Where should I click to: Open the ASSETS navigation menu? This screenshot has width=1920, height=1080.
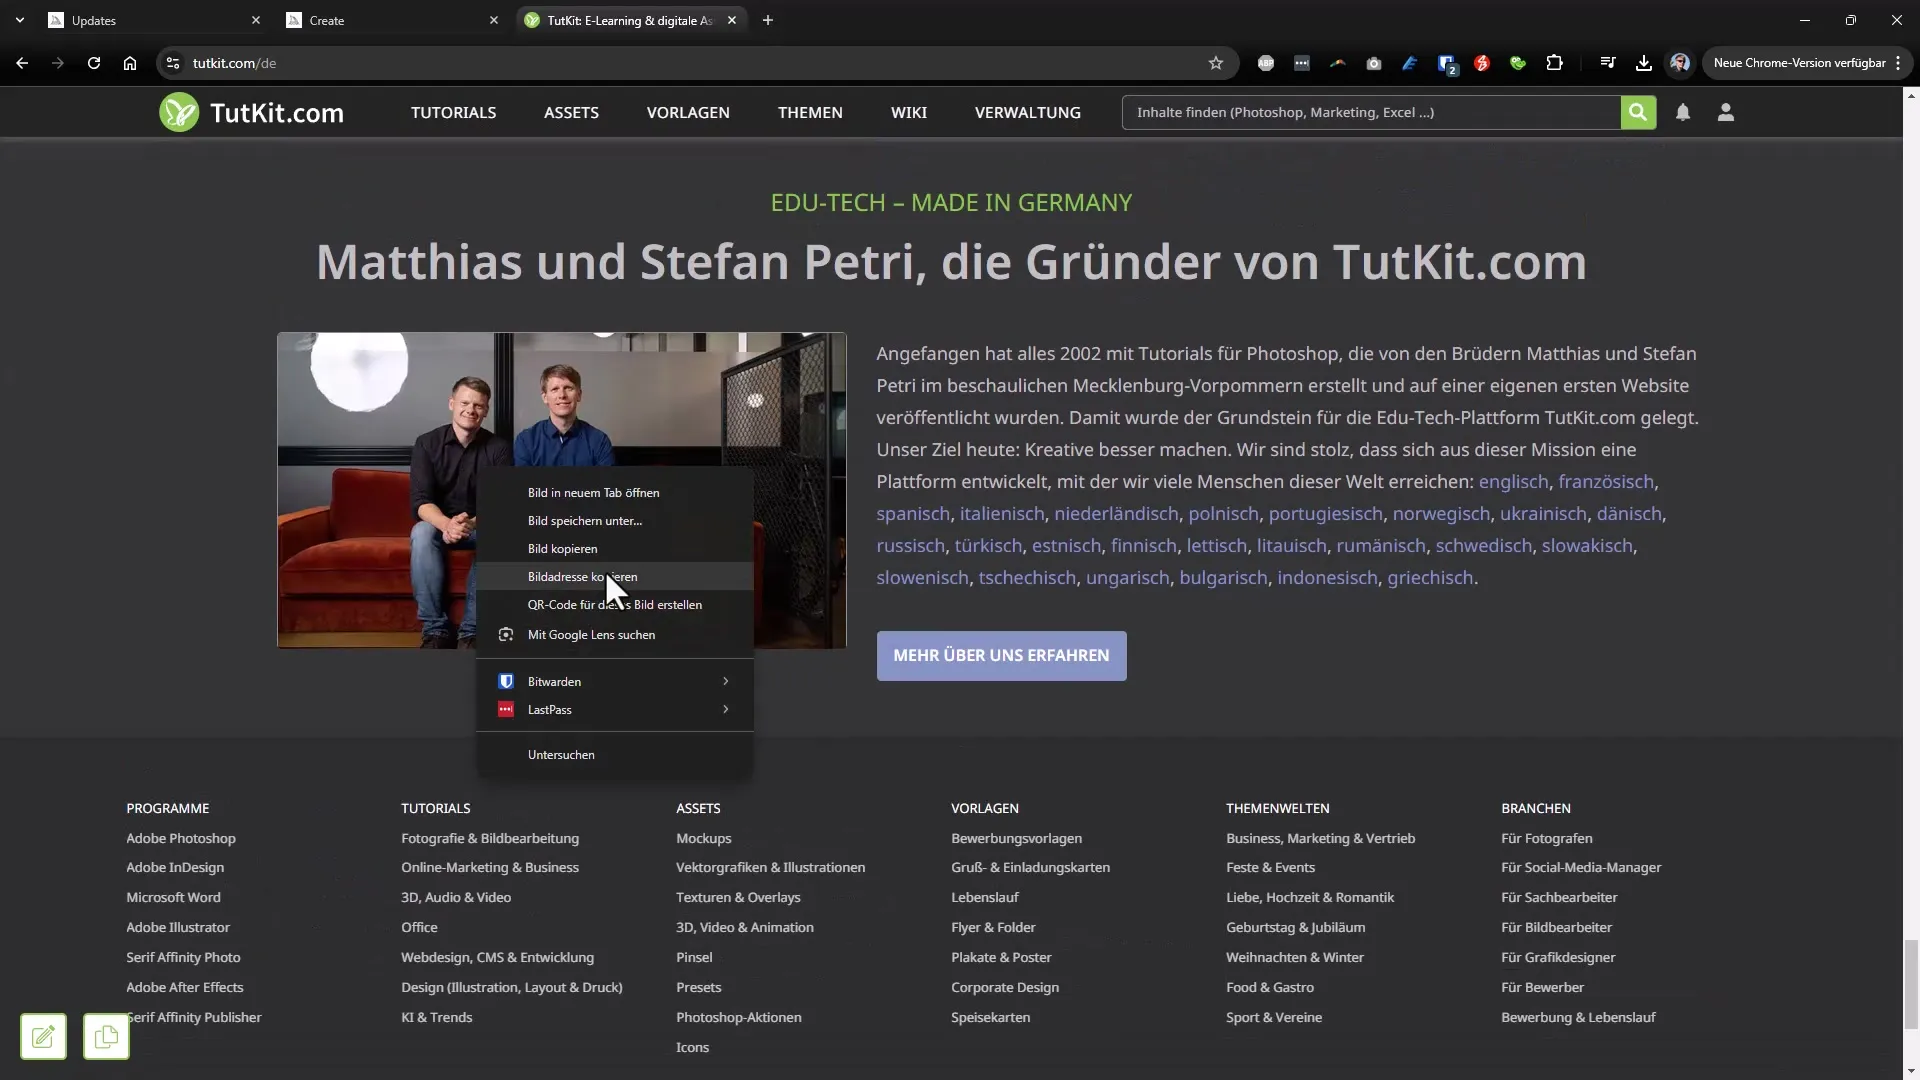(571, 112)
